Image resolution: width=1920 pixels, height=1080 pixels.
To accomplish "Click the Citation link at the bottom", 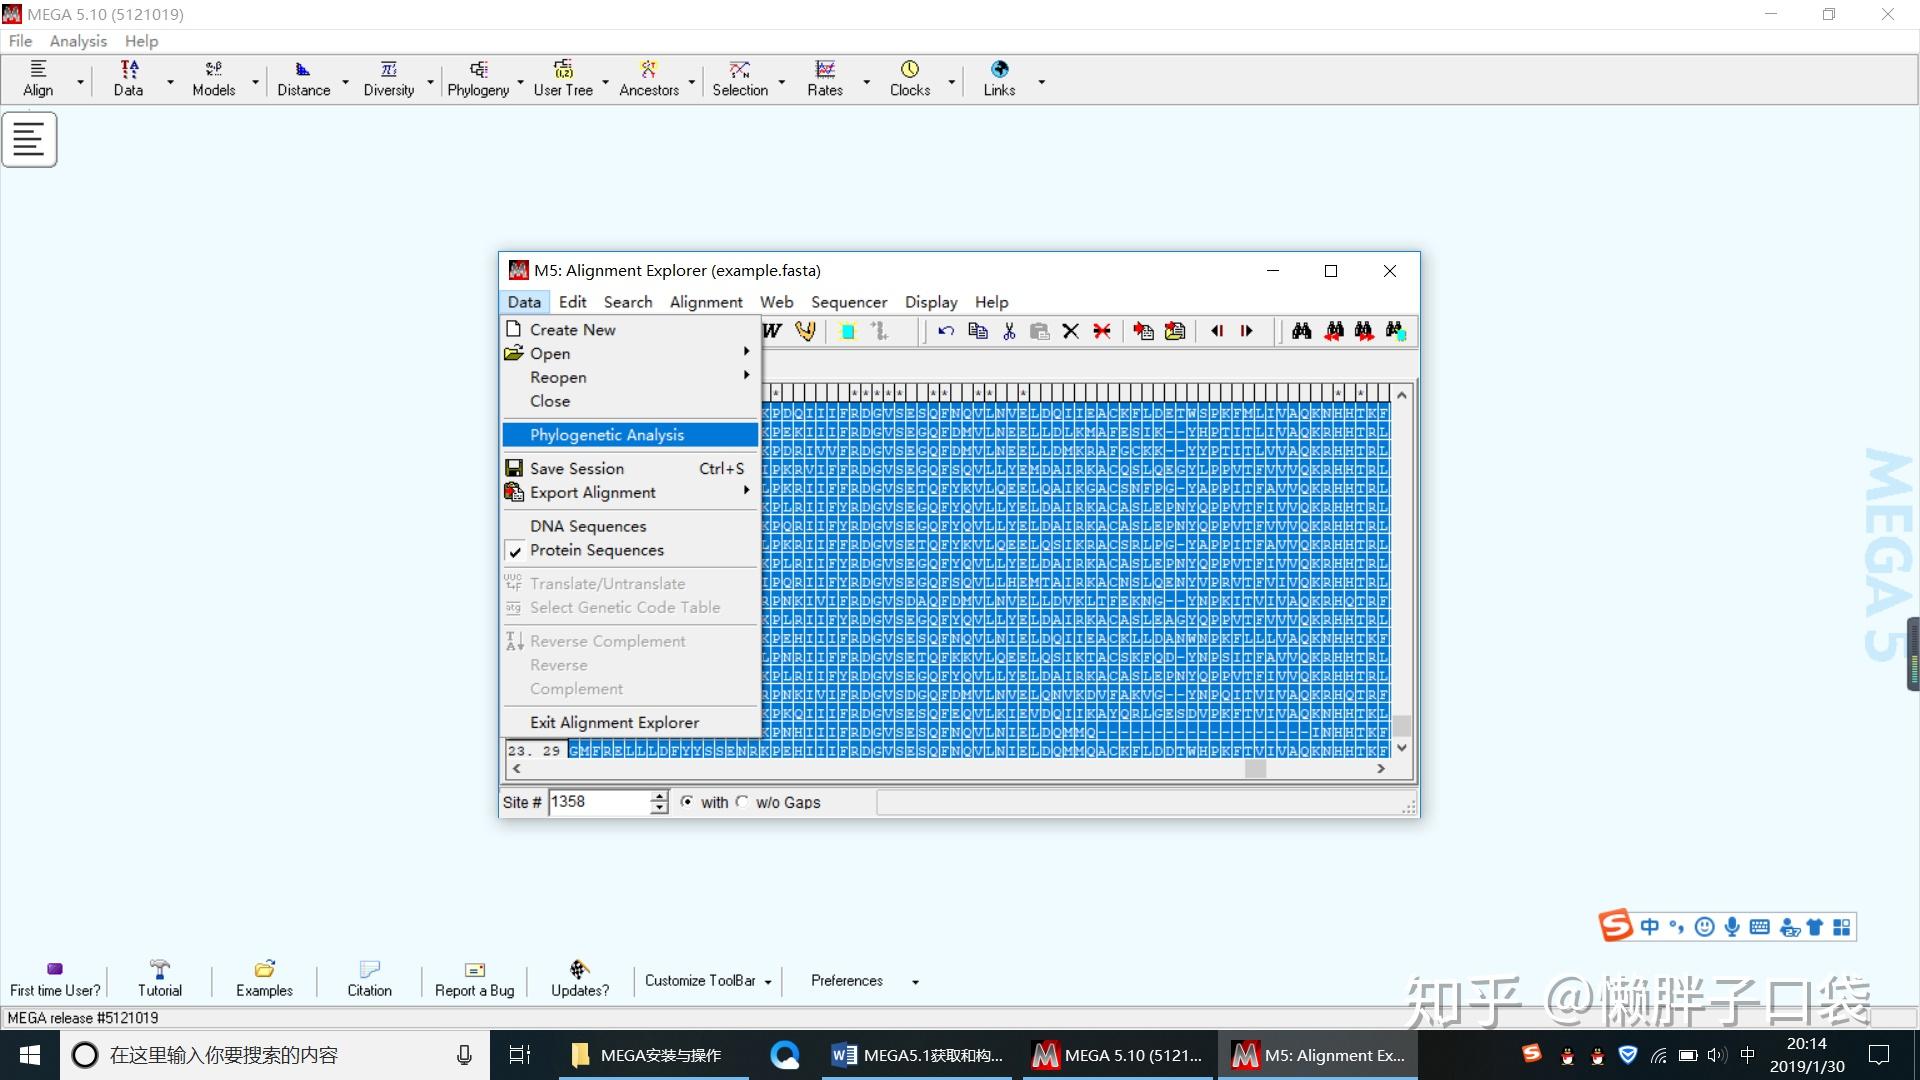I will tap(369, 978).
